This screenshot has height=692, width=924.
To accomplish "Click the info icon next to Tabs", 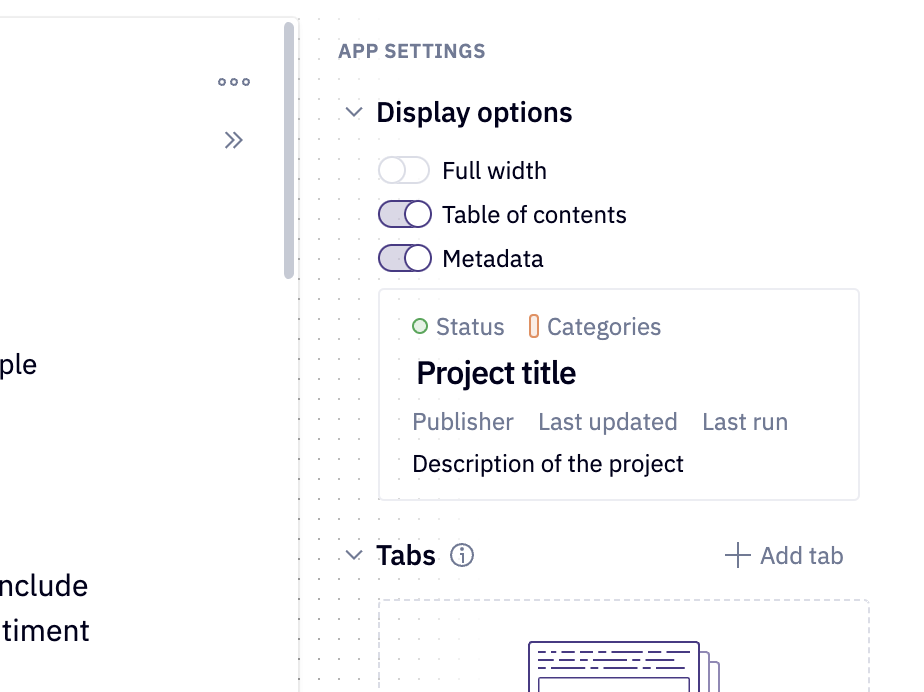I will coord(462,554).
